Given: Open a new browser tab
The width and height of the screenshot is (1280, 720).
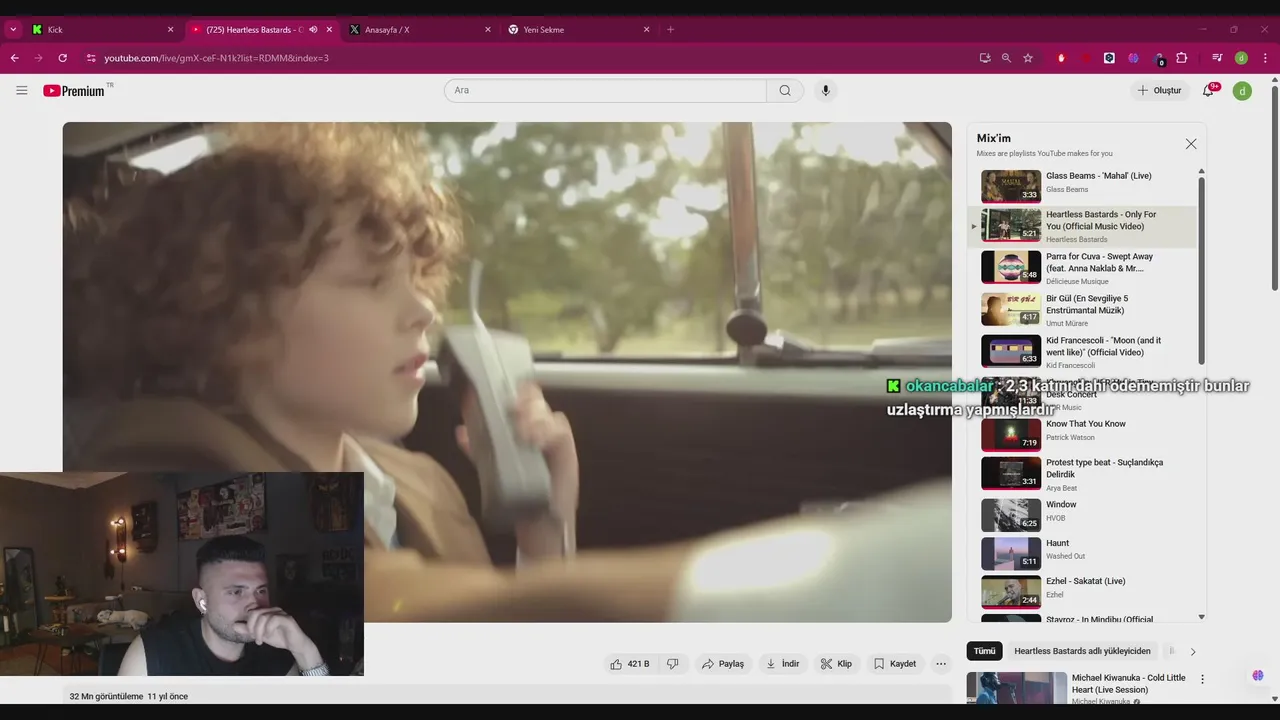Looking at the screenshot, I should click(x=670, y=30).
